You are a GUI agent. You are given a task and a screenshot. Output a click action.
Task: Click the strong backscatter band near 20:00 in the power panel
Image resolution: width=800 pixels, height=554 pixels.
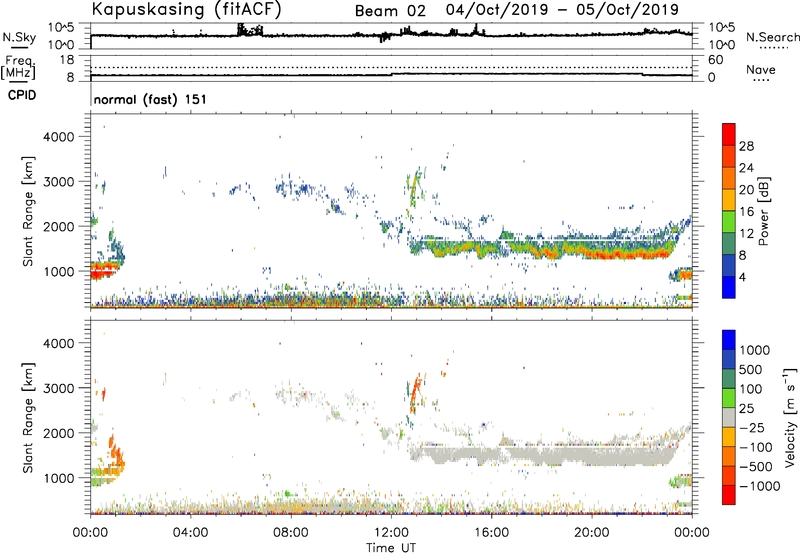592,250
